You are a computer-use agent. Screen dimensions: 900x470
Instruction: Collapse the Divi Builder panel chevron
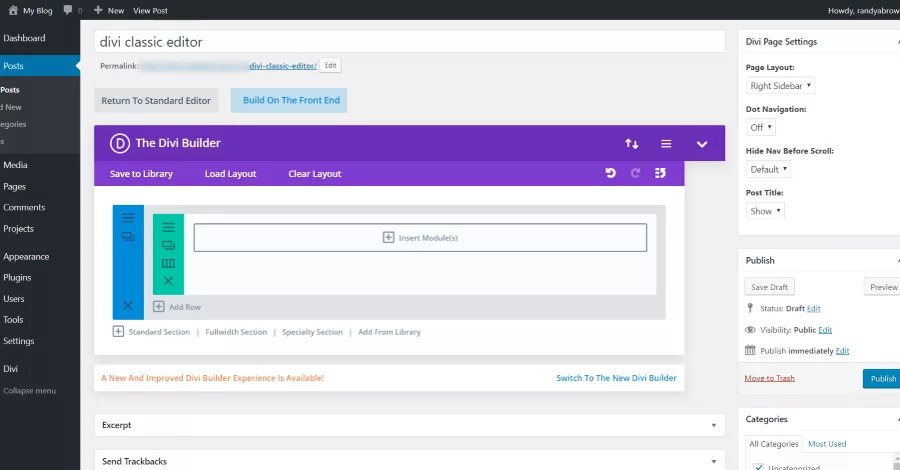pos(702,144)
